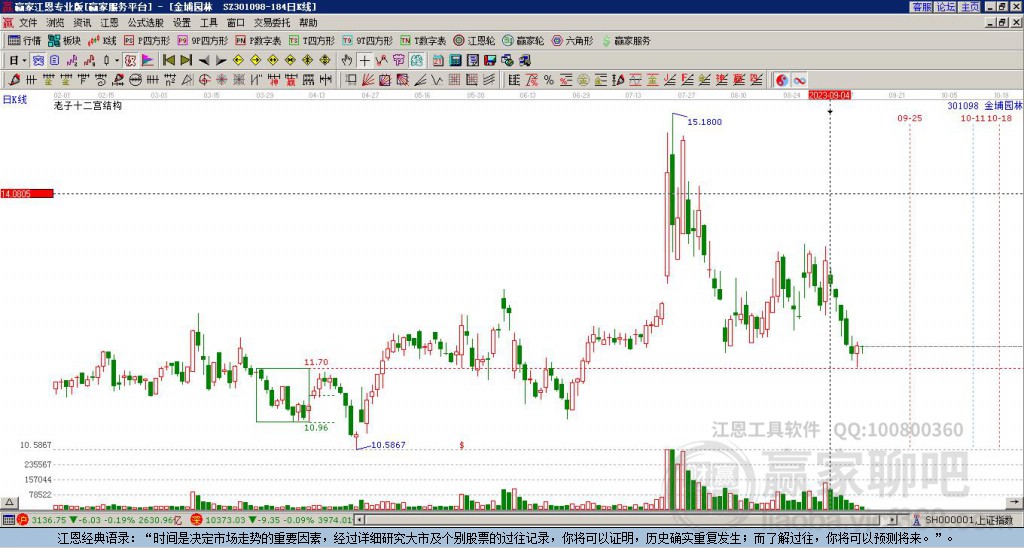
Task: Go to 主页 homepage link
Action: [970, 7]
